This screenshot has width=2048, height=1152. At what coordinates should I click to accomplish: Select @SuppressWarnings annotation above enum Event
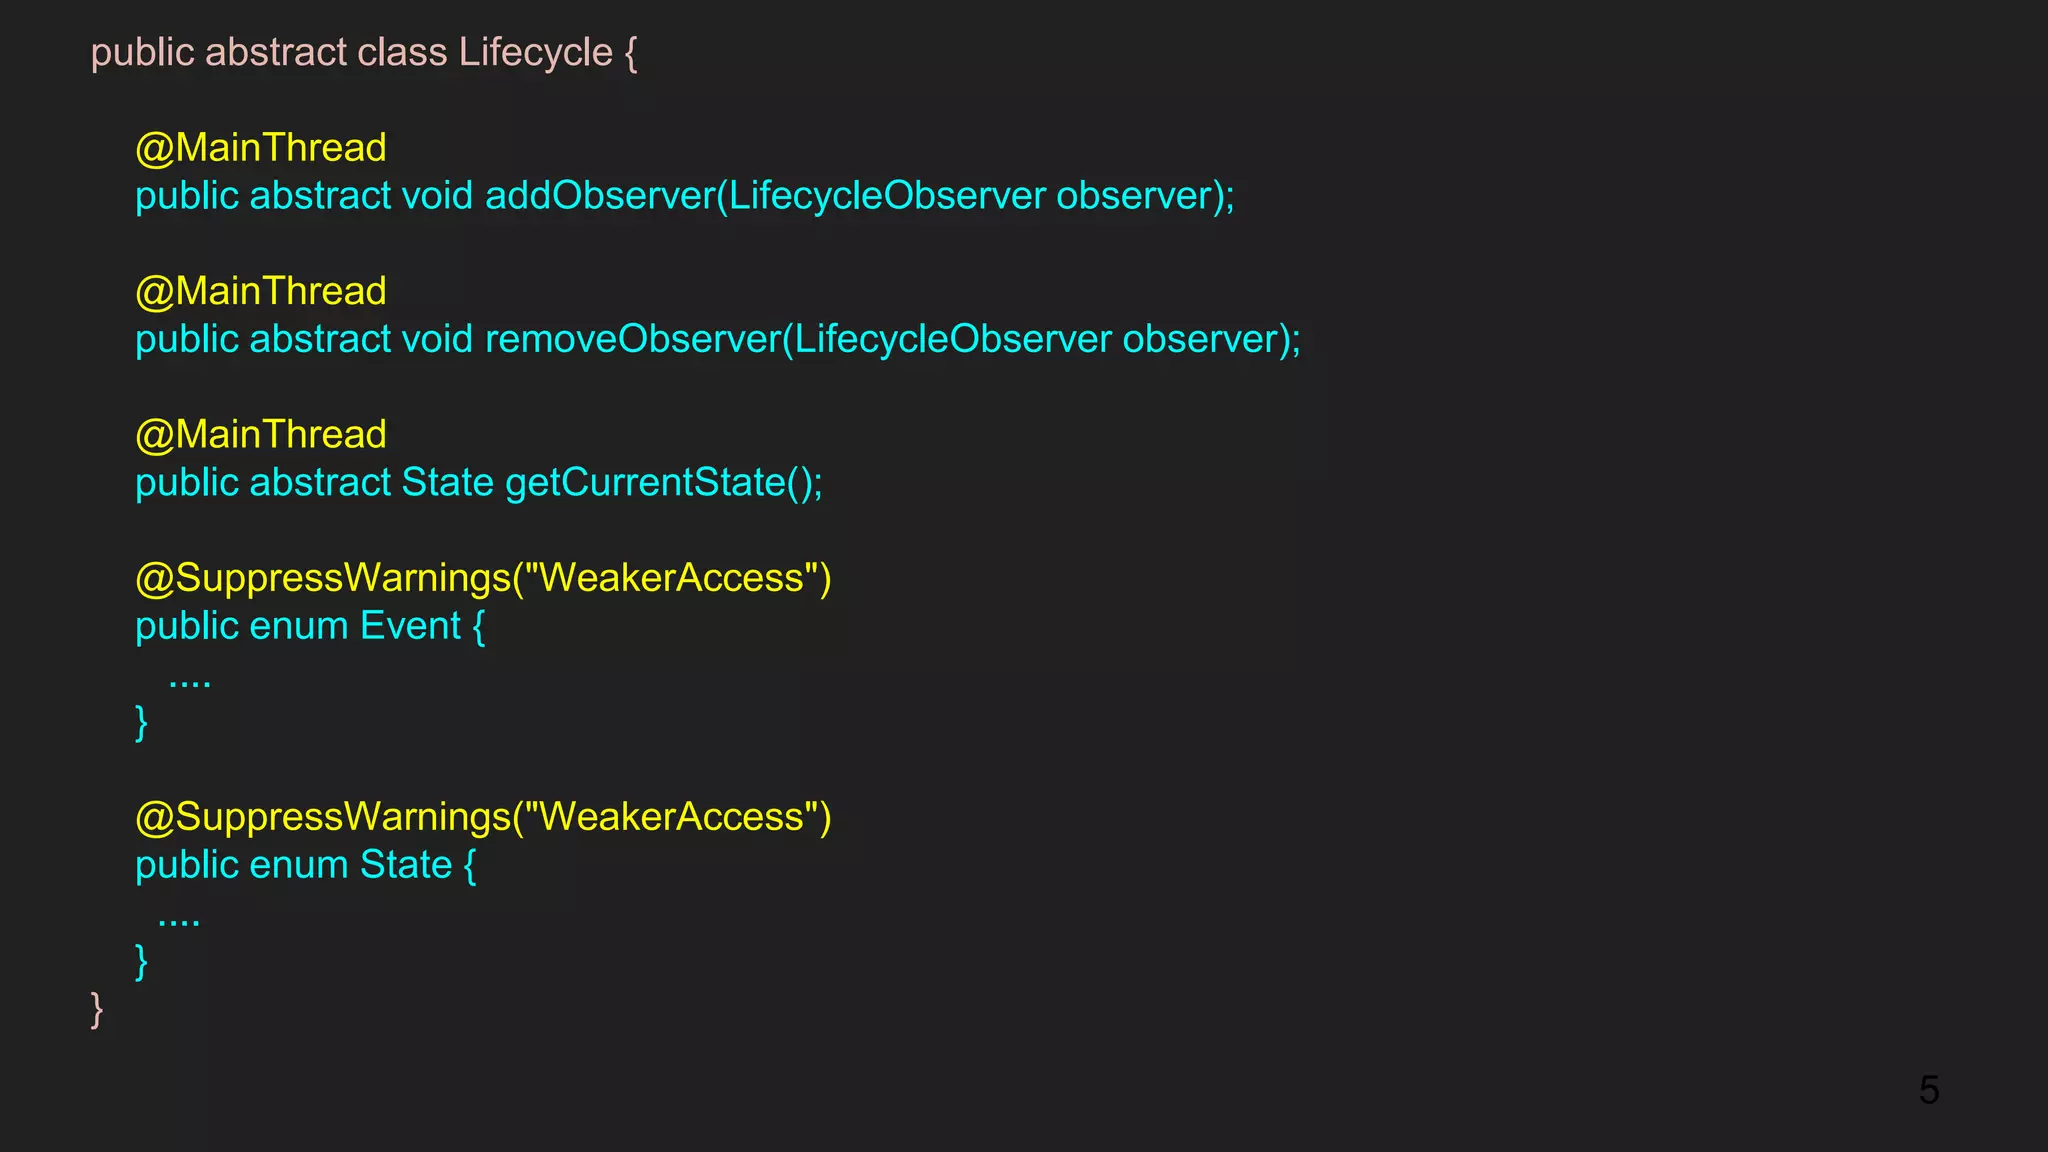[483, 579]
